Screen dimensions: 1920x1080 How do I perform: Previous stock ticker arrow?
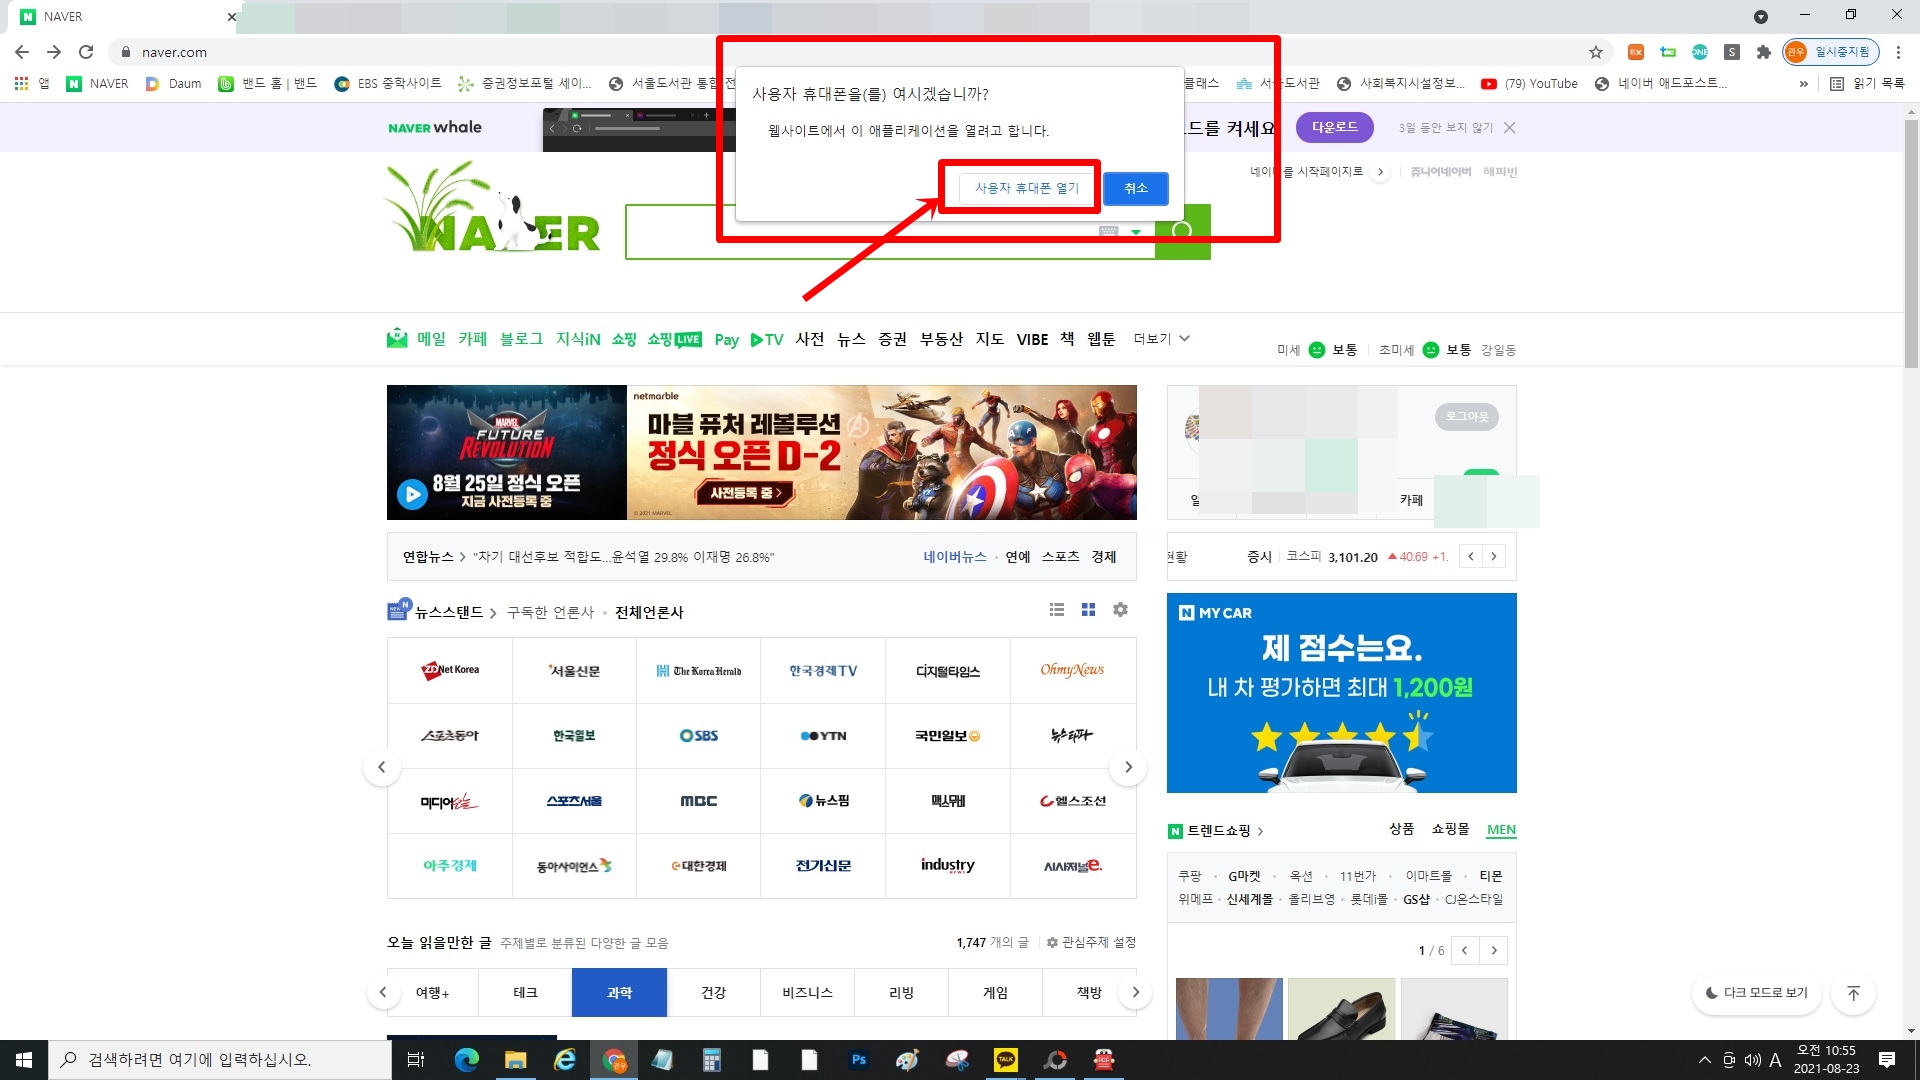point(1471,557)
